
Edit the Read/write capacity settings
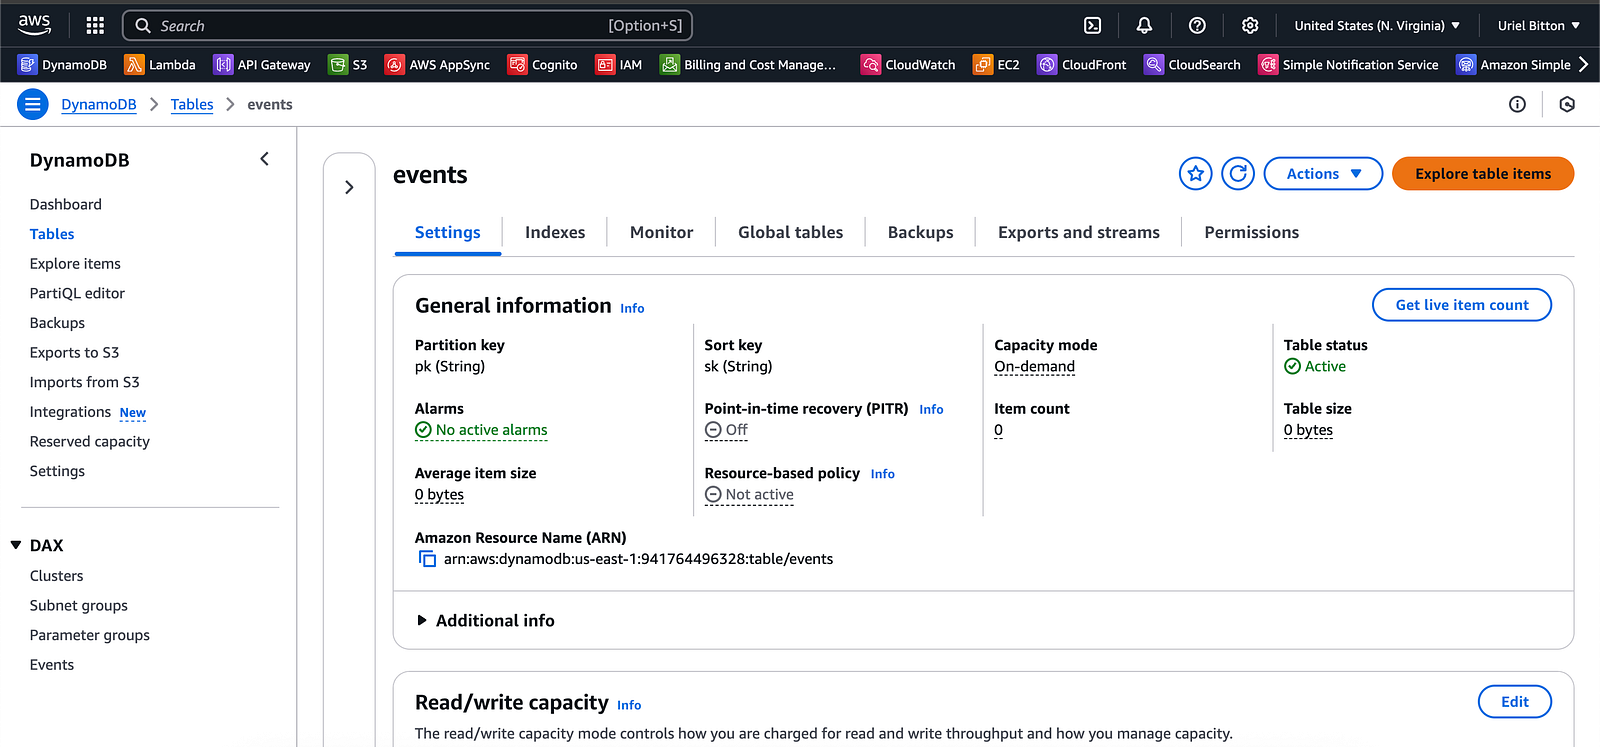(x=1515, y=702)
